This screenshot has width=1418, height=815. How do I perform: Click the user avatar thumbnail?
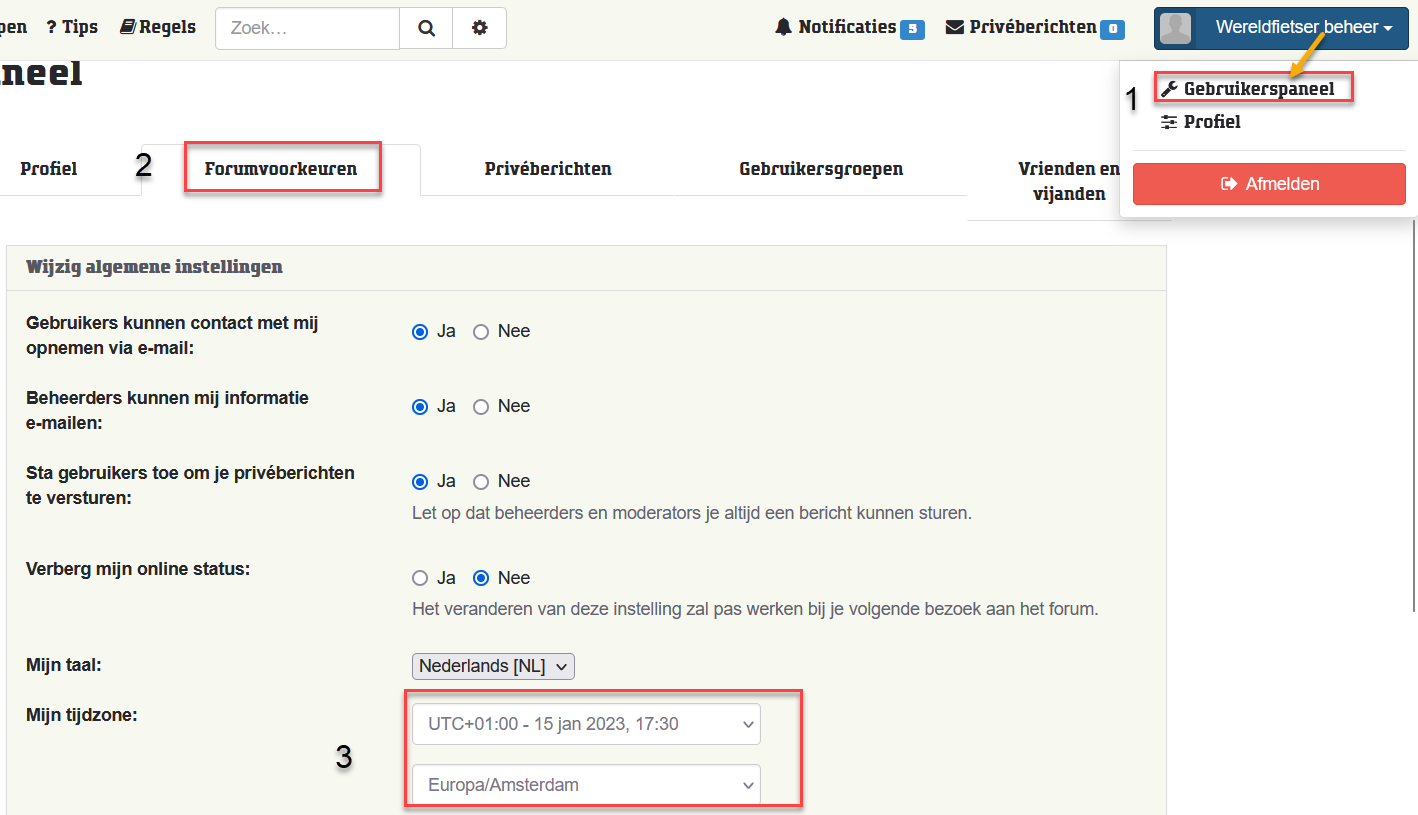[1175, 28]
